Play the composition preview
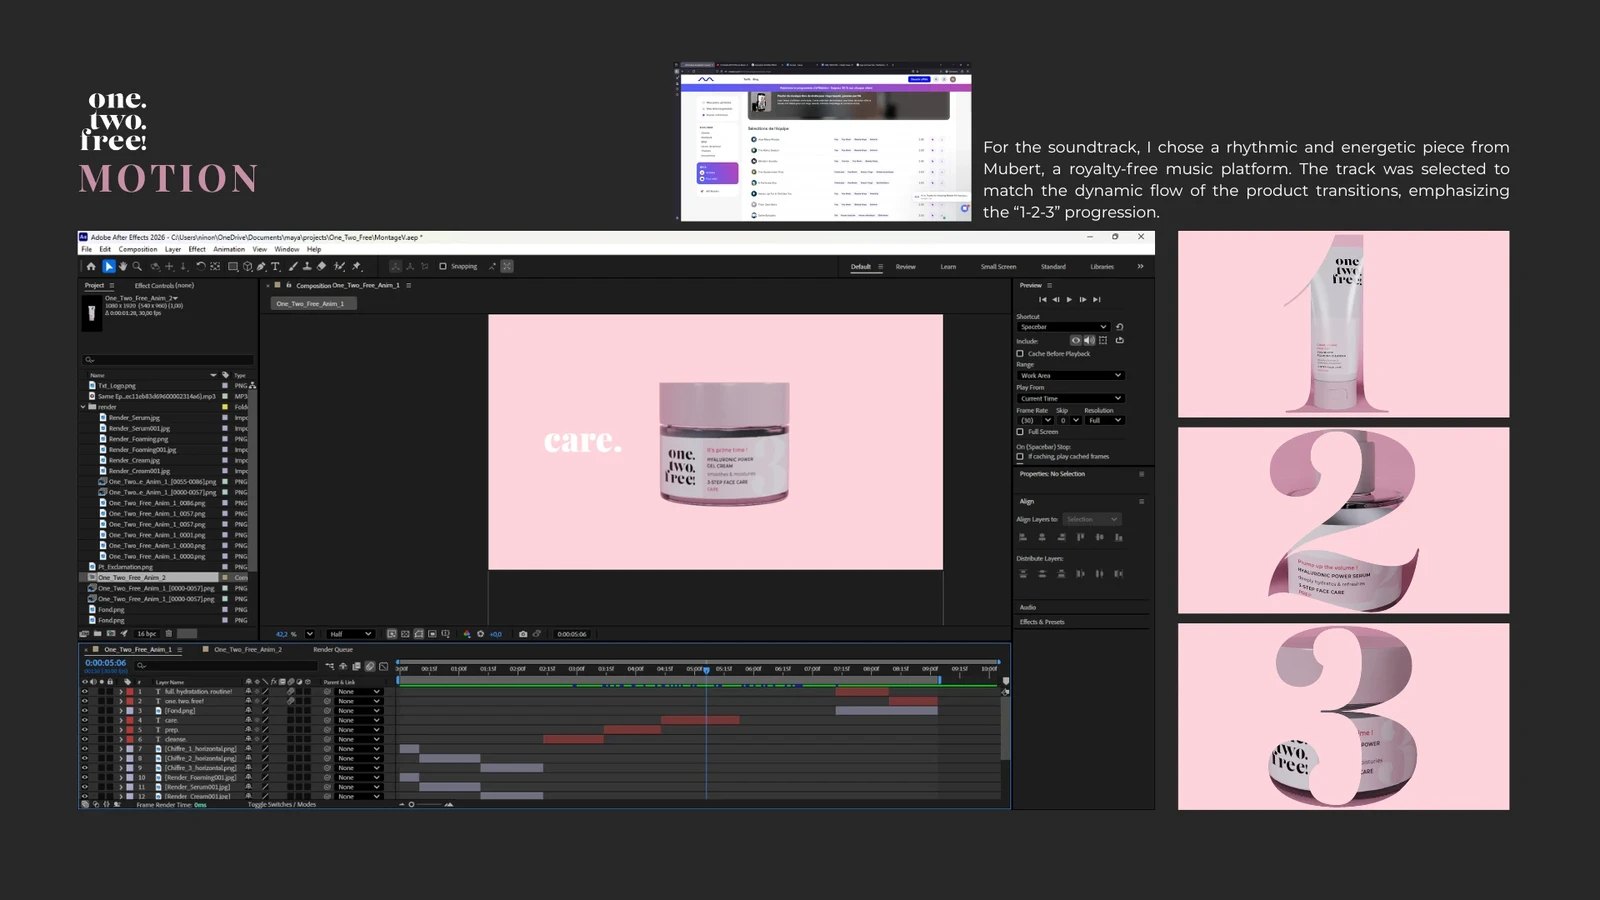 (x=1069, y=300)
